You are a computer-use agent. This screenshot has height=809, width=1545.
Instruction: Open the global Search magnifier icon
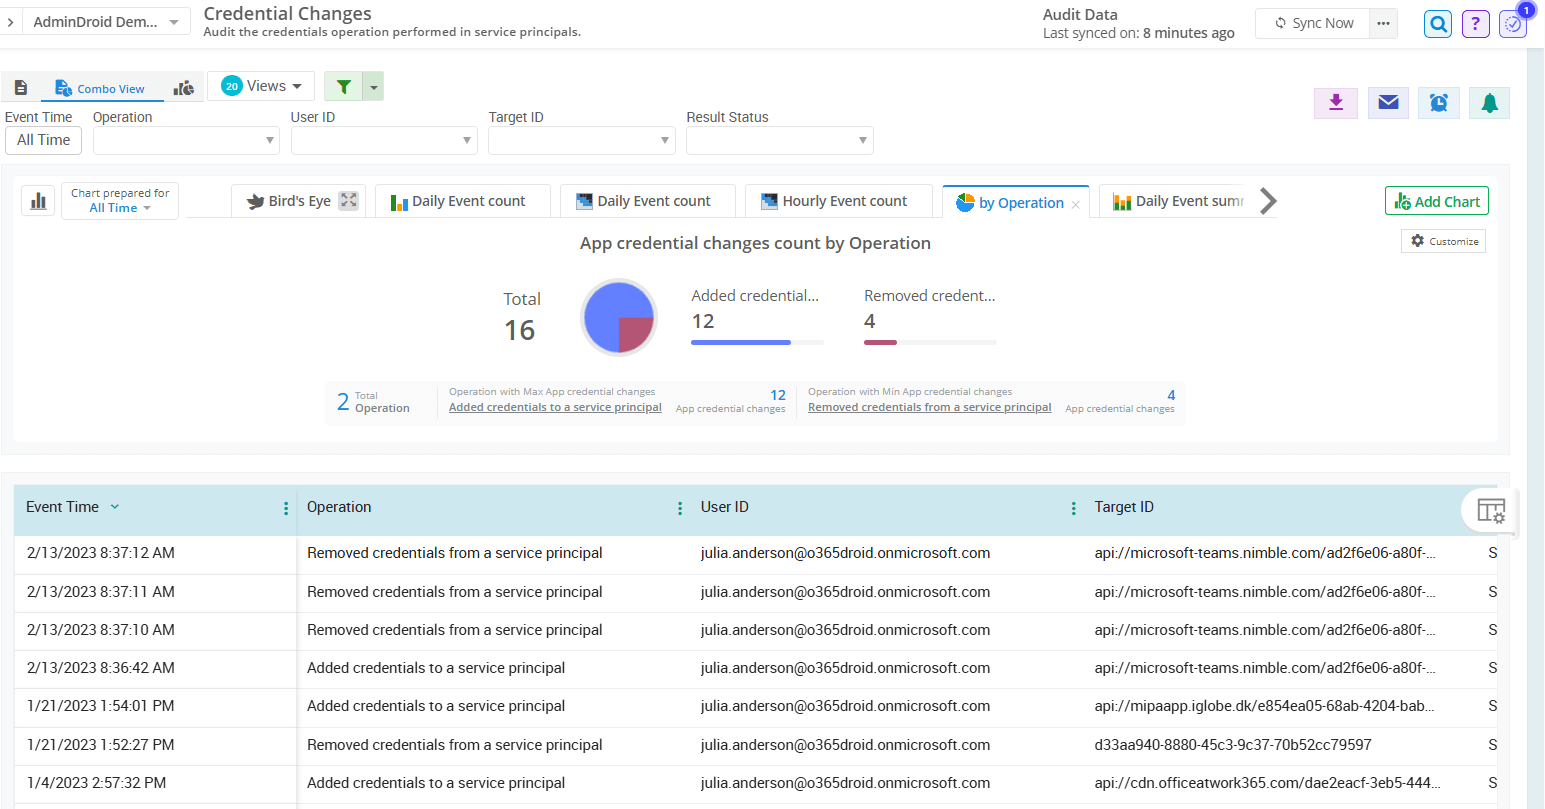click(x=1437, y=23)
